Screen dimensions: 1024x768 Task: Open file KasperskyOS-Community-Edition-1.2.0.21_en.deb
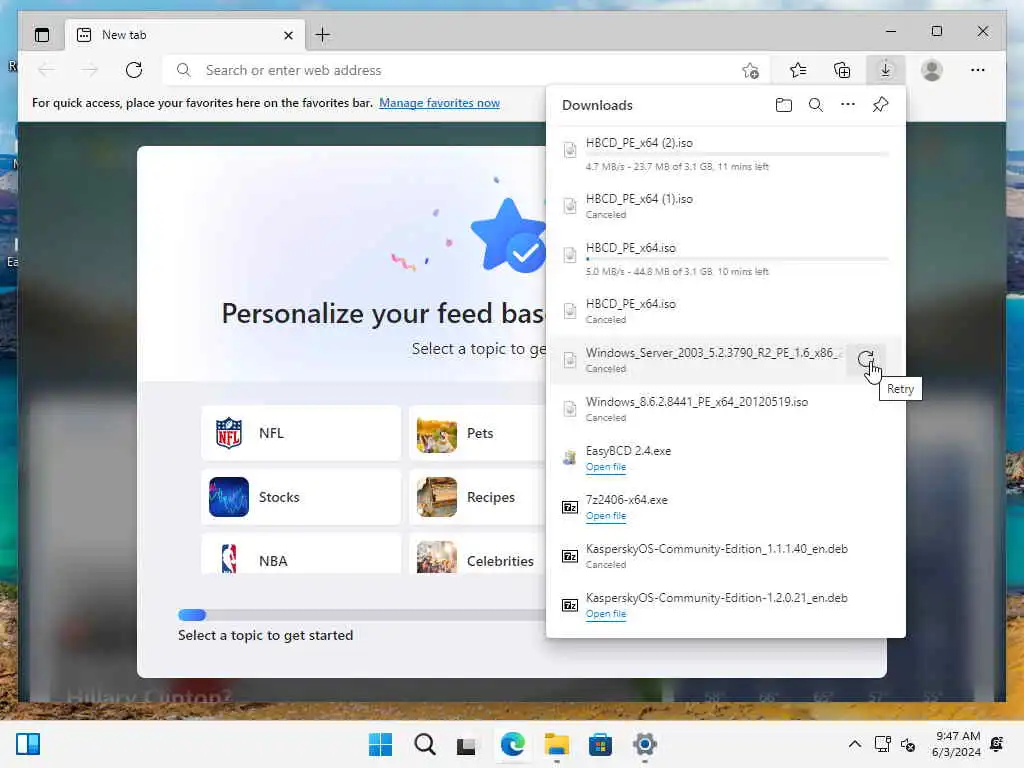pos(605,613)
